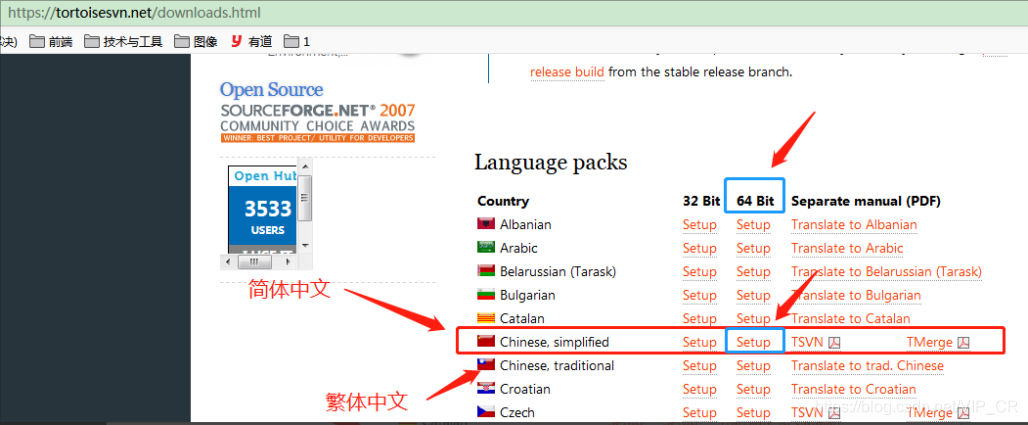
Task: Click the address bar URL
Action: tap(134, 12)
